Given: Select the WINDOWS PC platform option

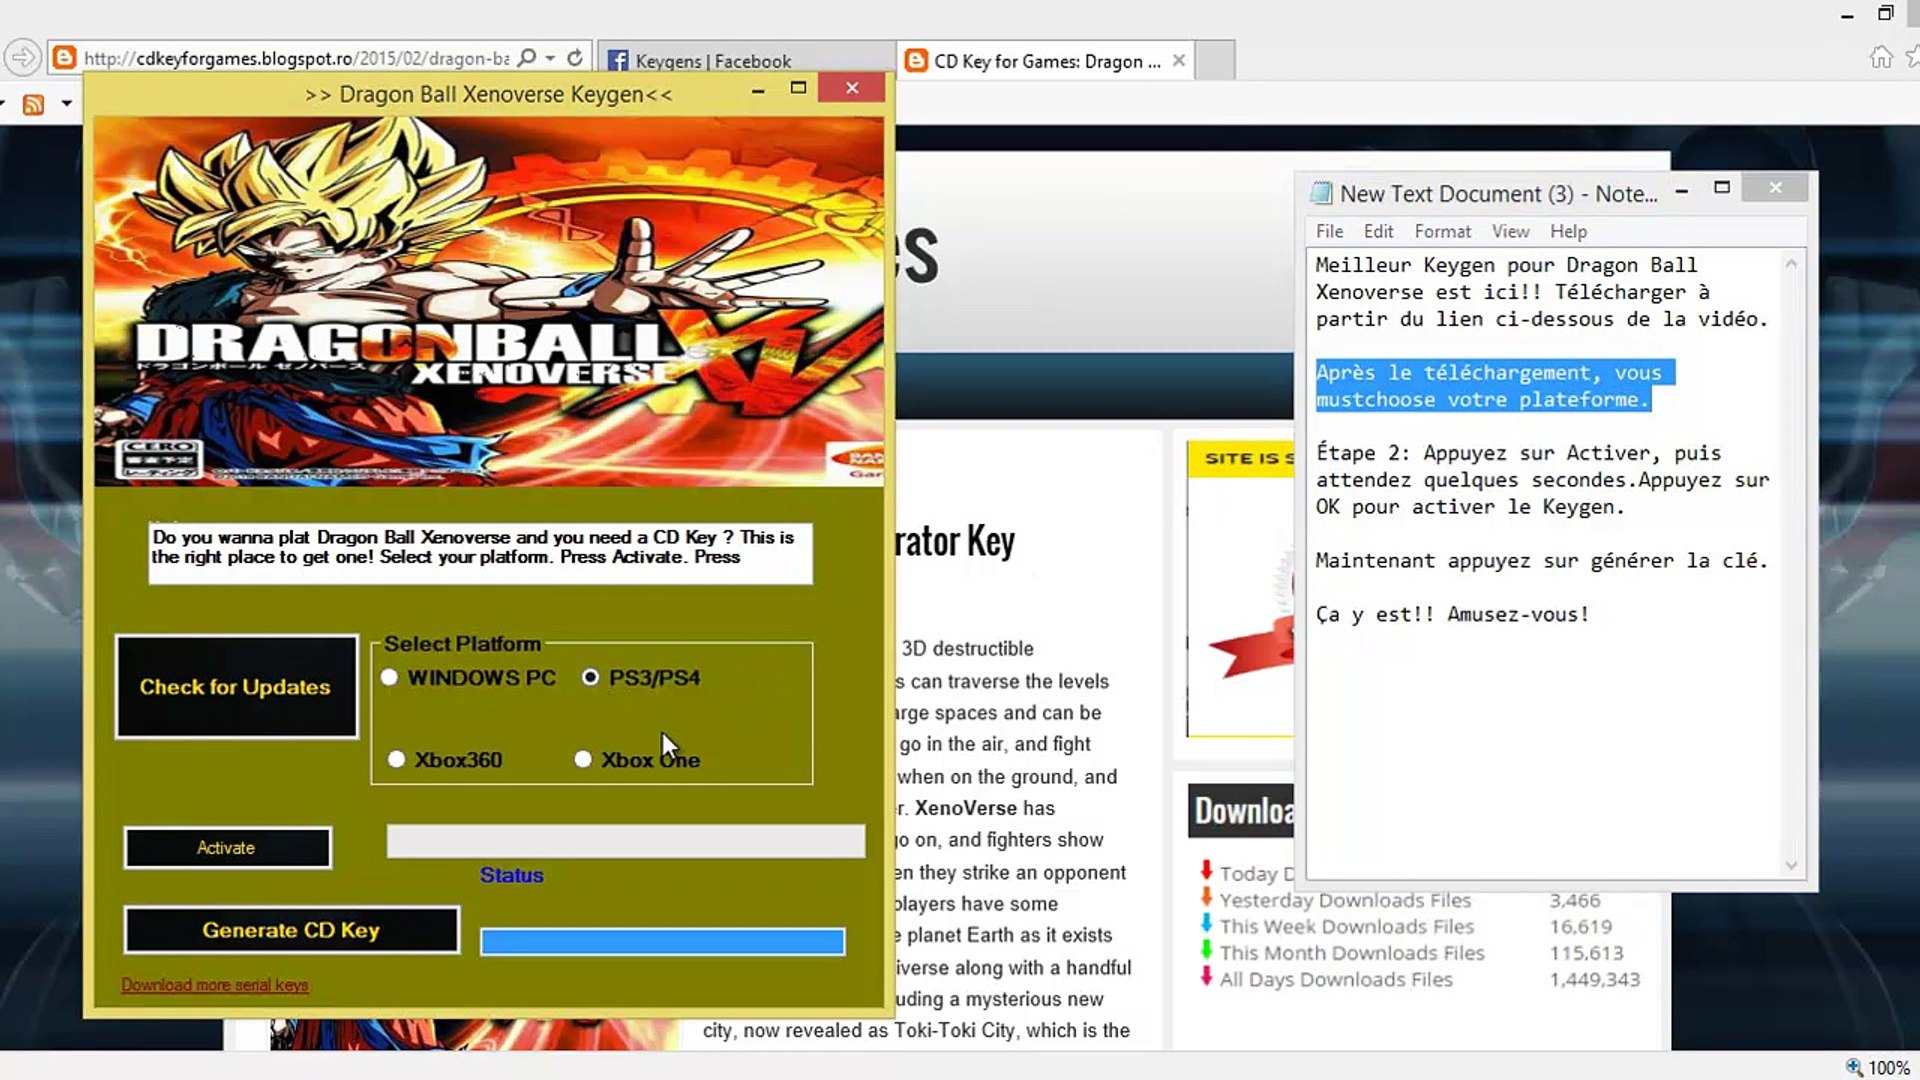Looking at the screenshot, I should pos(390,678).
